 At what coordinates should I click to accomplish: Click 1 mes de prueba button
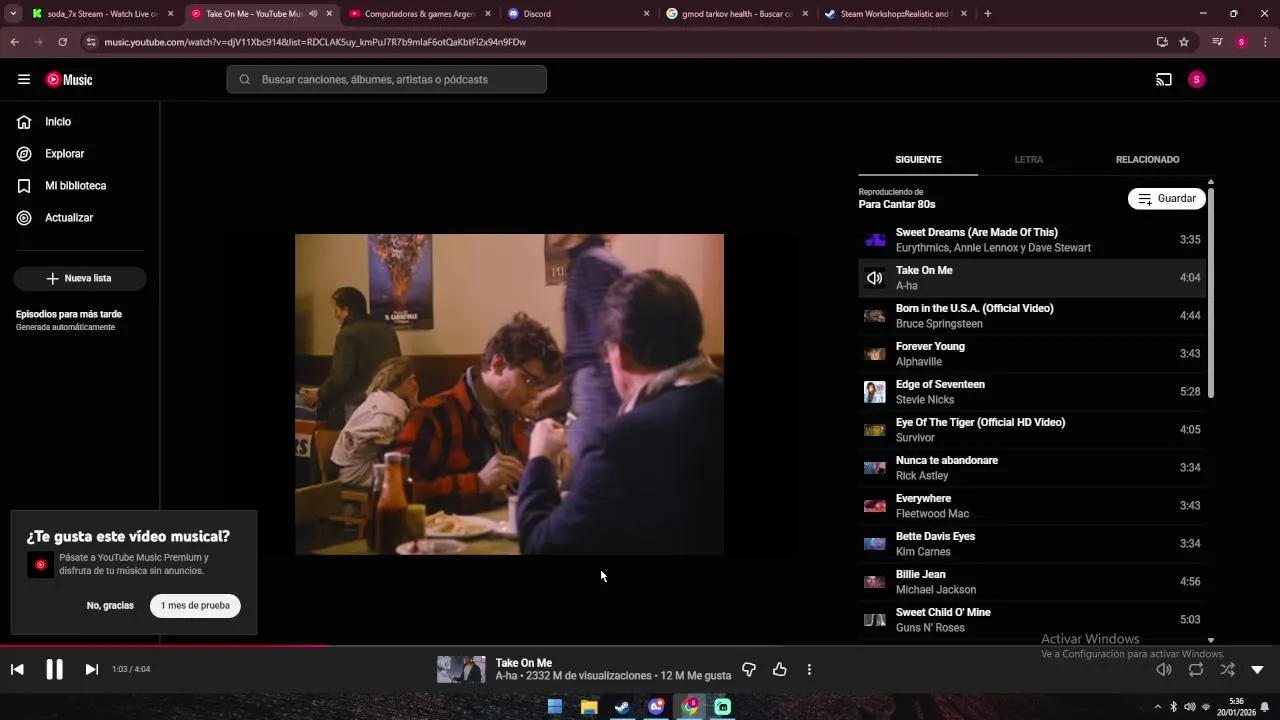pos(195,606)
